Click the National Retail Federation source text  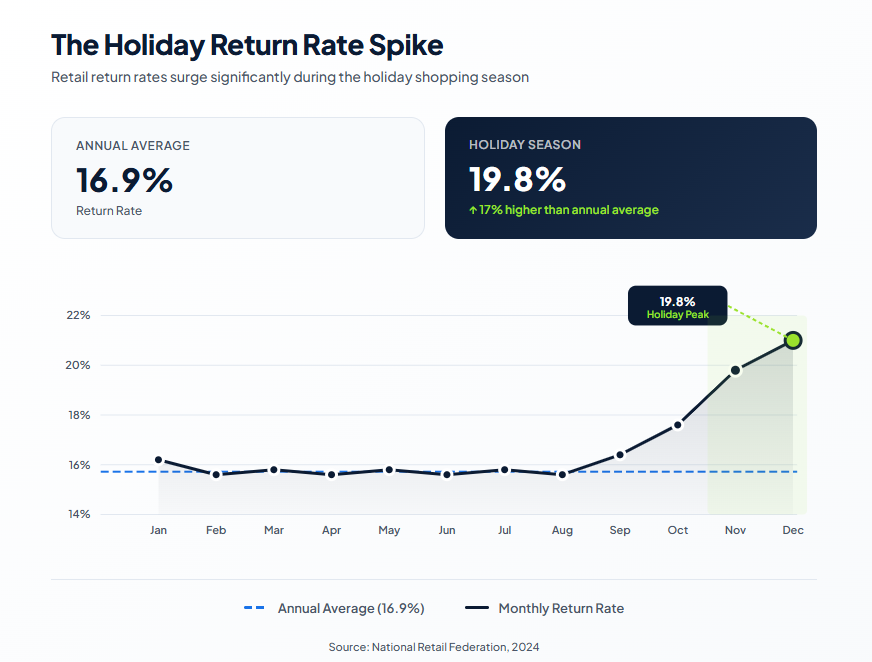click(x=434, y=647)
